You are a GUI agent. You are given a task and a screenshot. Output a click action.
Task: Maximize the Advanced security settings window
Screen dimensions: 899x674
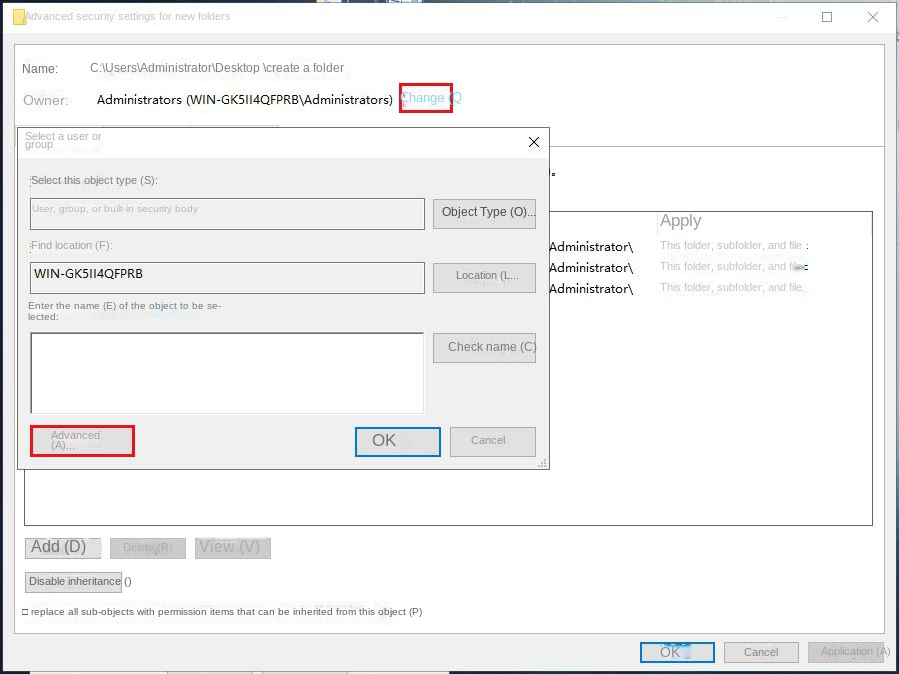827,17
